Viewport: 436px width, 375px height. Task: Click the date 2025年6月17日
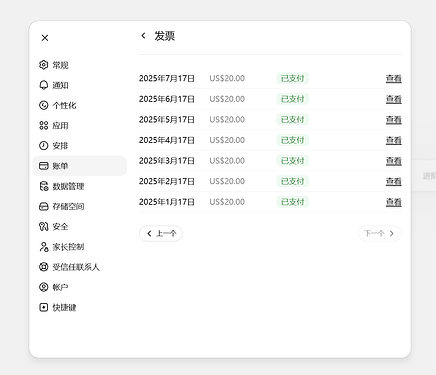click(x=167, y=99)
